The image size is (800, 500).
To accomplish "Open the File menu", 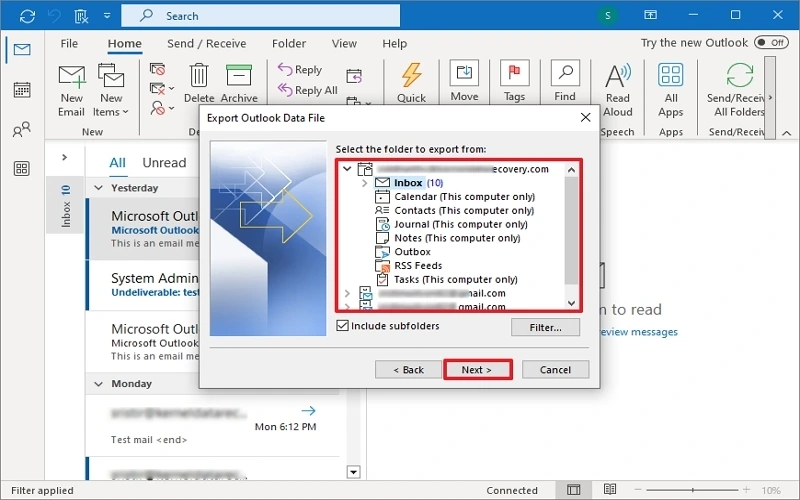I will point(69,43).
